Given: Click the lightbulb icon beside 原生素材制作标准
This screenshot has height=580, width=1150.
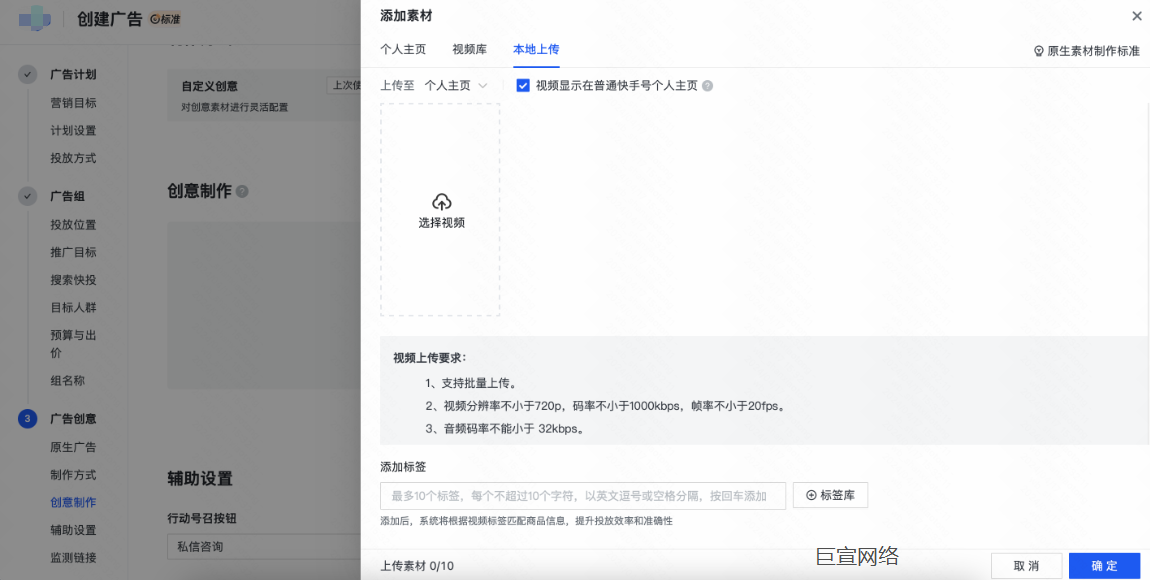Looking at the screenshot, I should (x=1039, y=51).
